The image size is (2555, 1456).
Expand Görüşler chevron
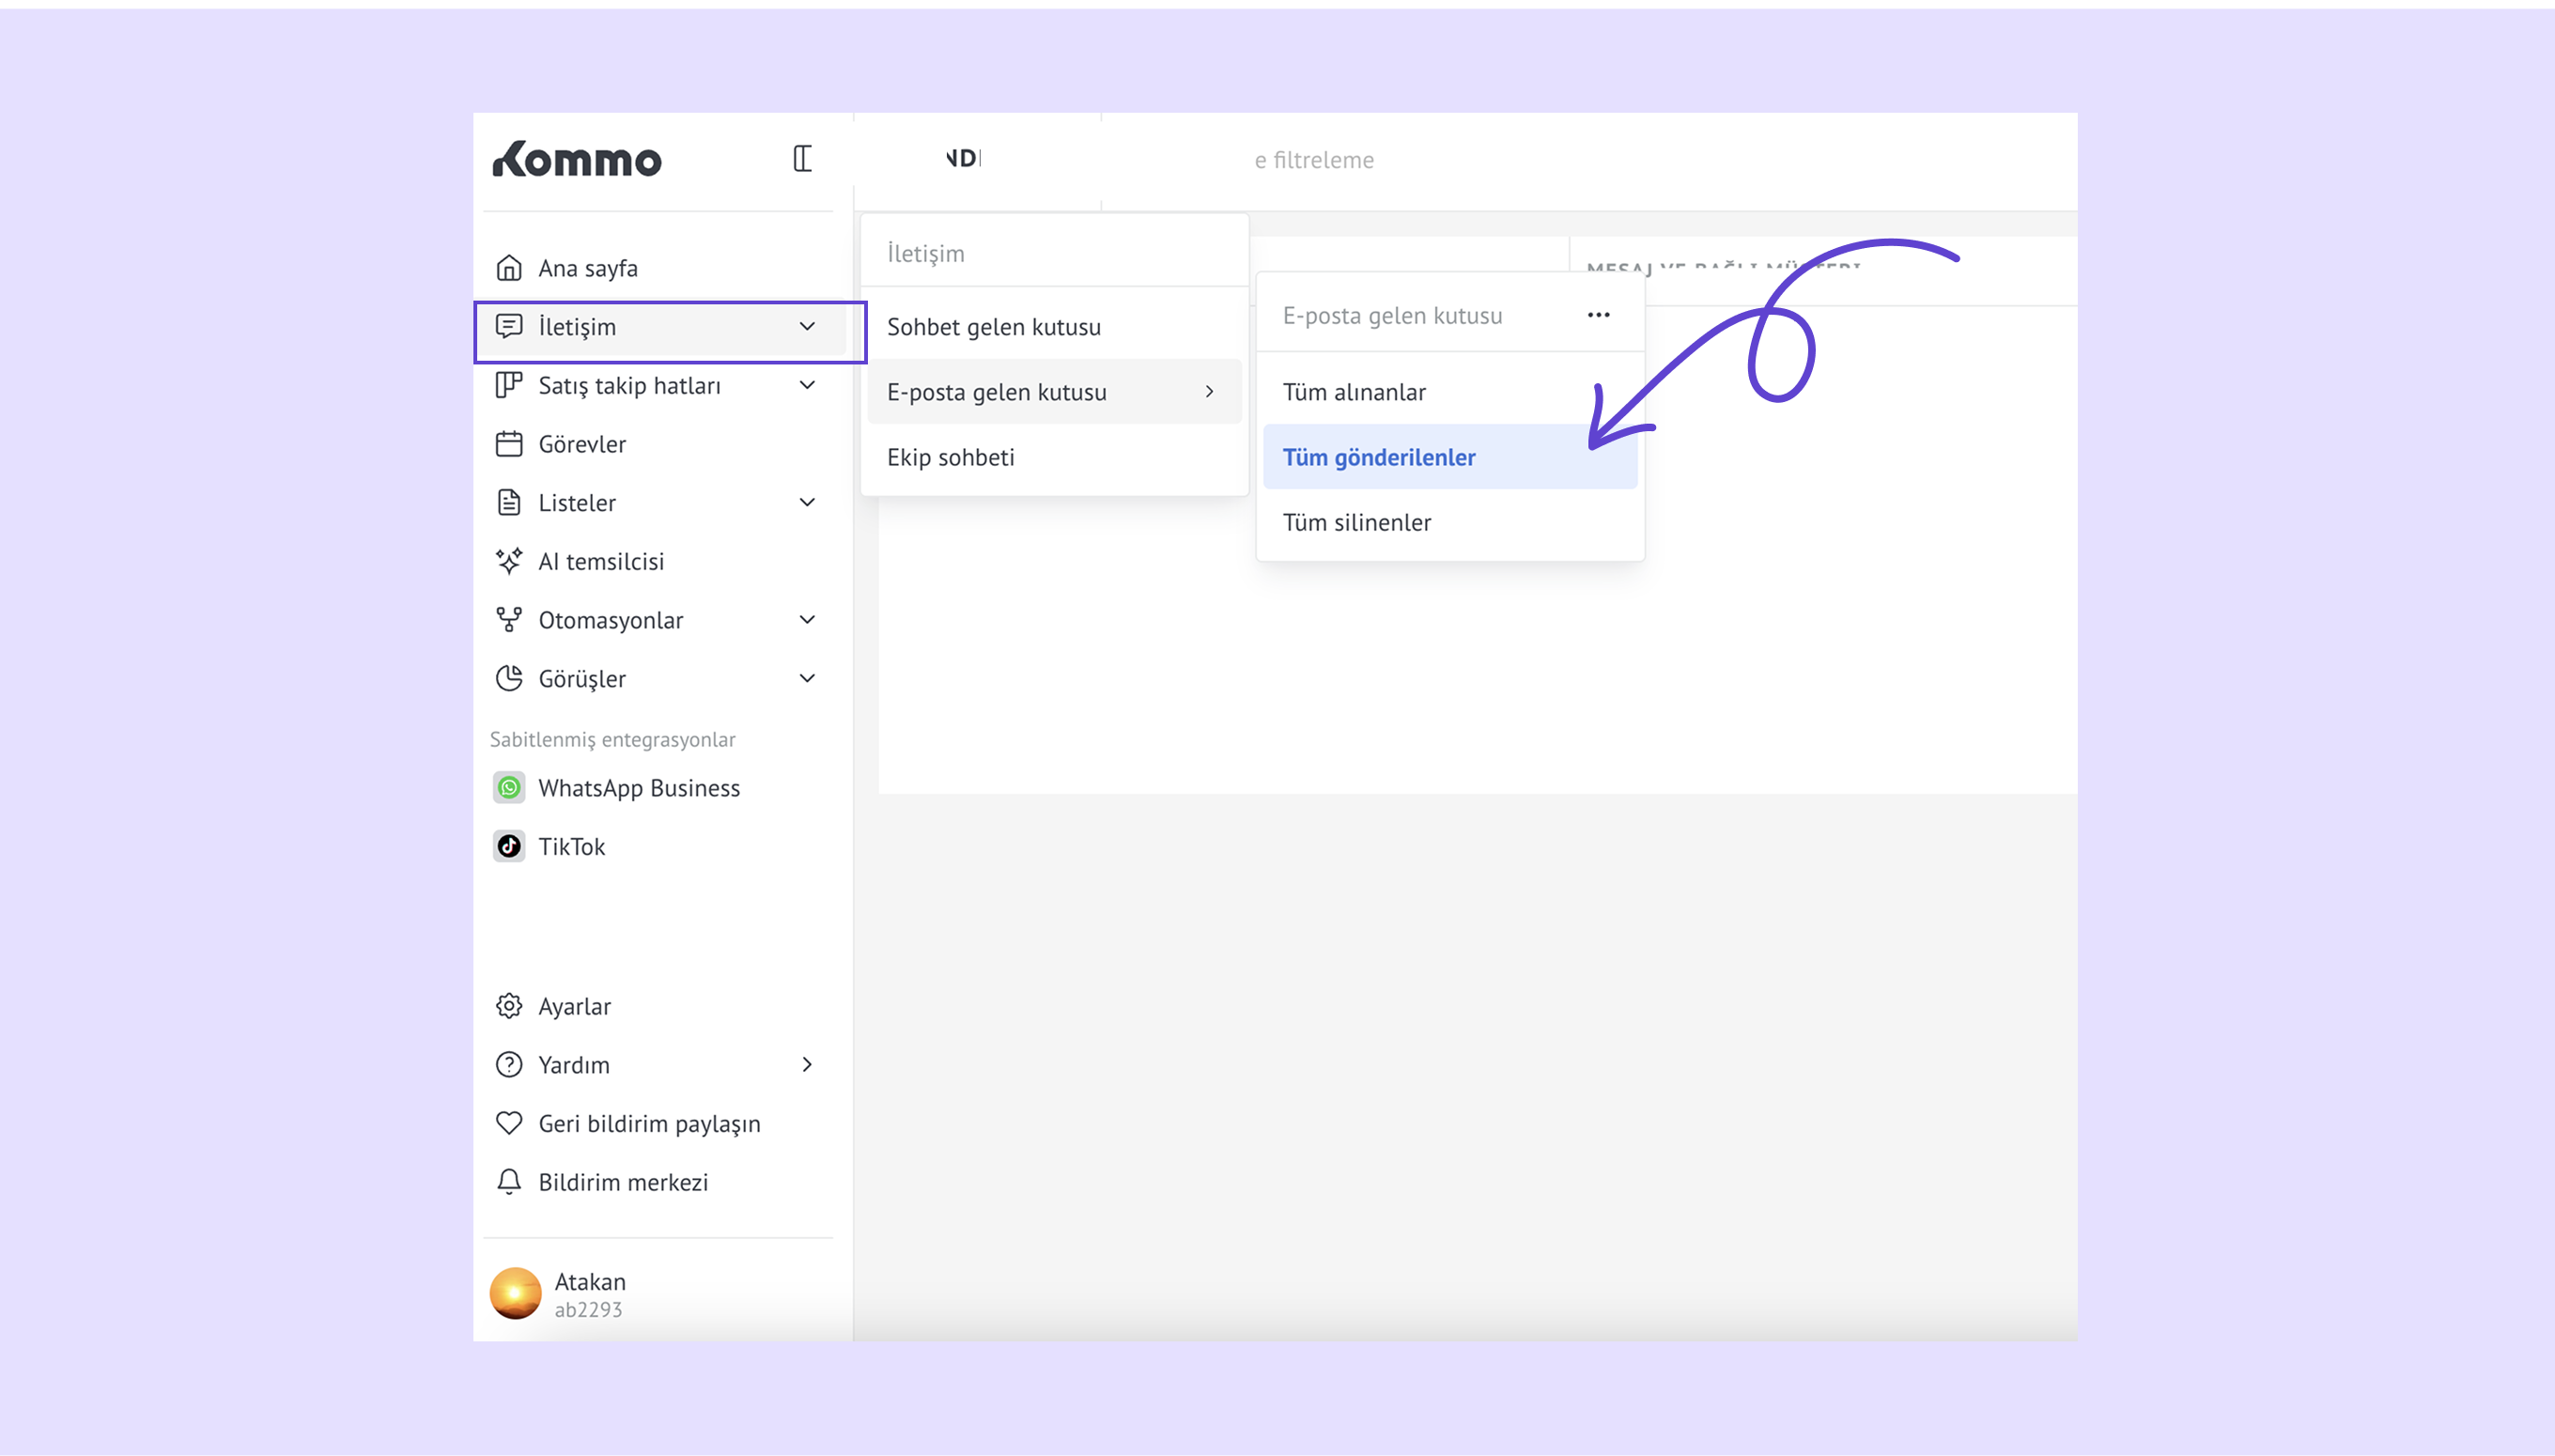coord(807,678)
